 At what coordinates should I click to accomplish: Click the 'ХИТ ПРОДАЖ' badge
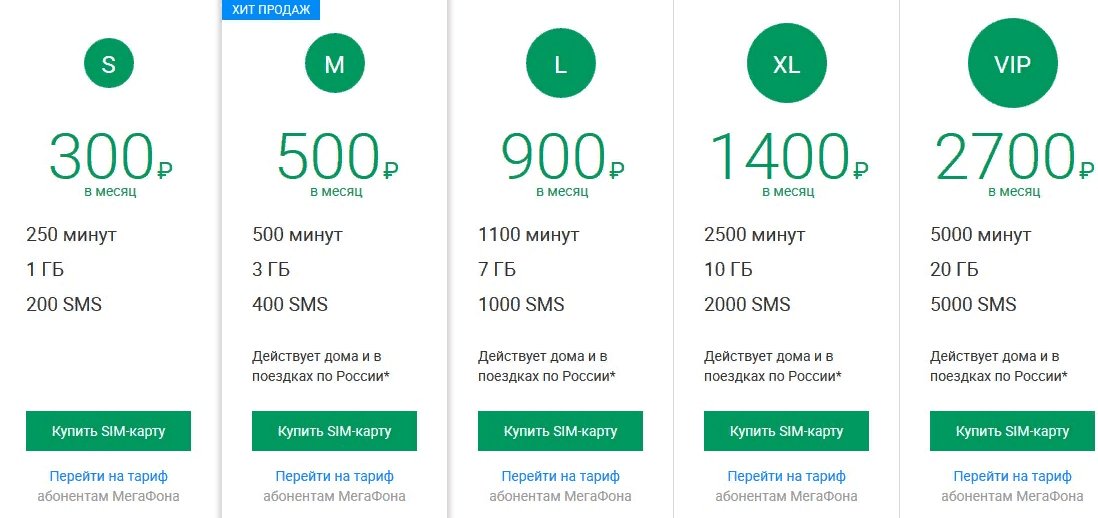click(x=270, y=9)
